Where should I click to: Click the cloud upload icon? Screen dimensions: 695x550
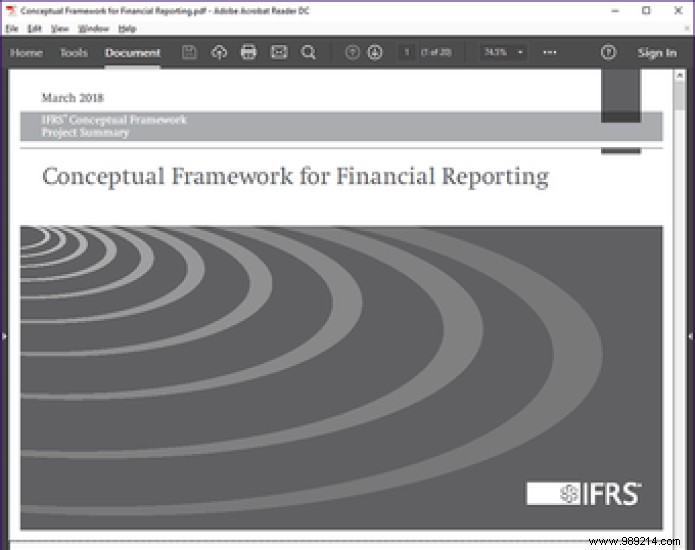[219, 52]
